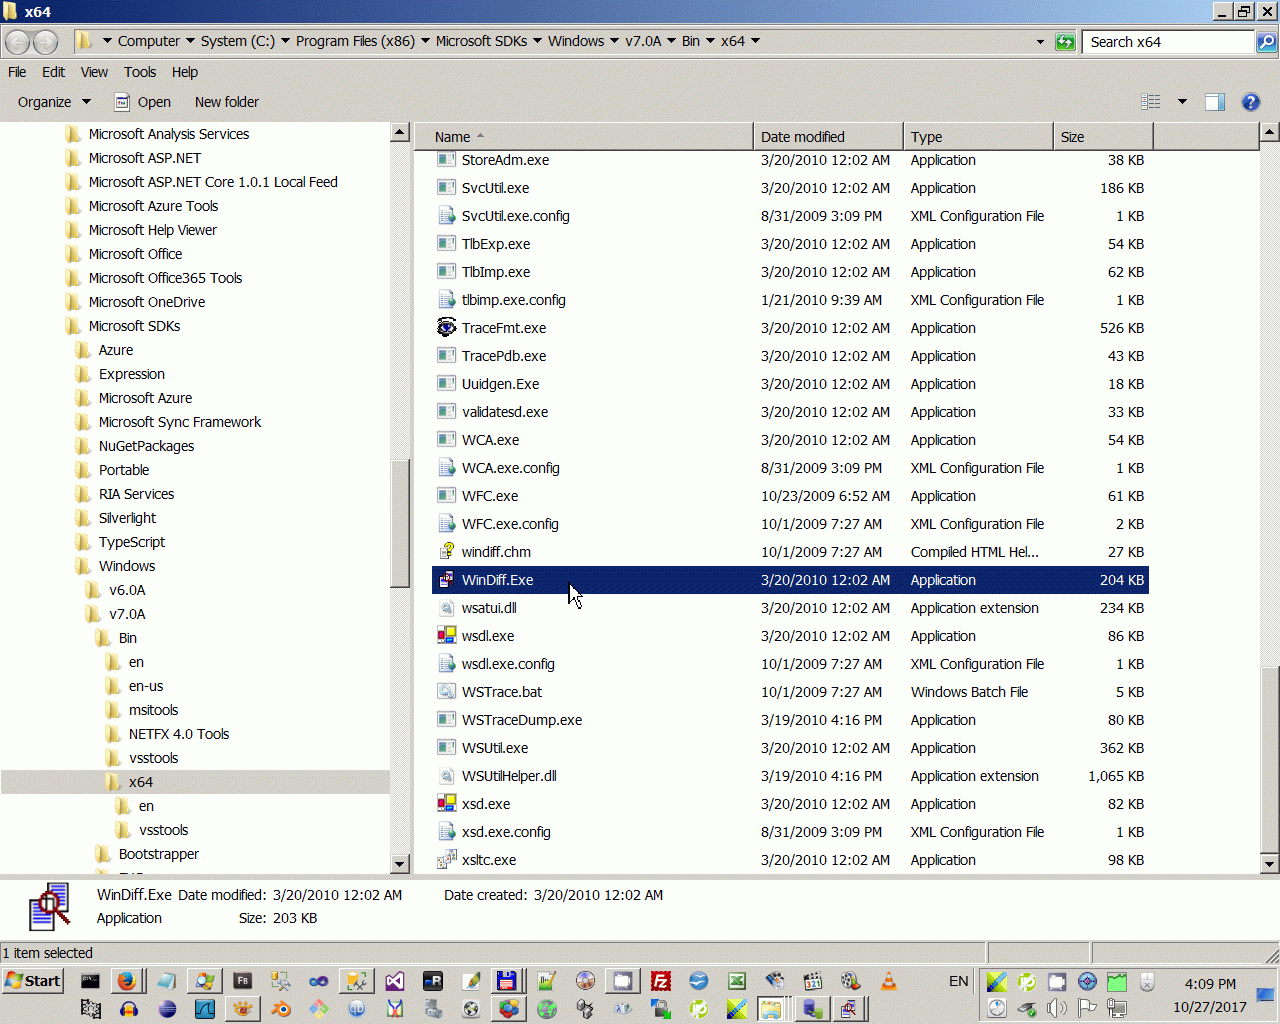Open qBittorrent from the taskbar
Viewport: 1280px width, 1024px height.
tap(357, 1009)
